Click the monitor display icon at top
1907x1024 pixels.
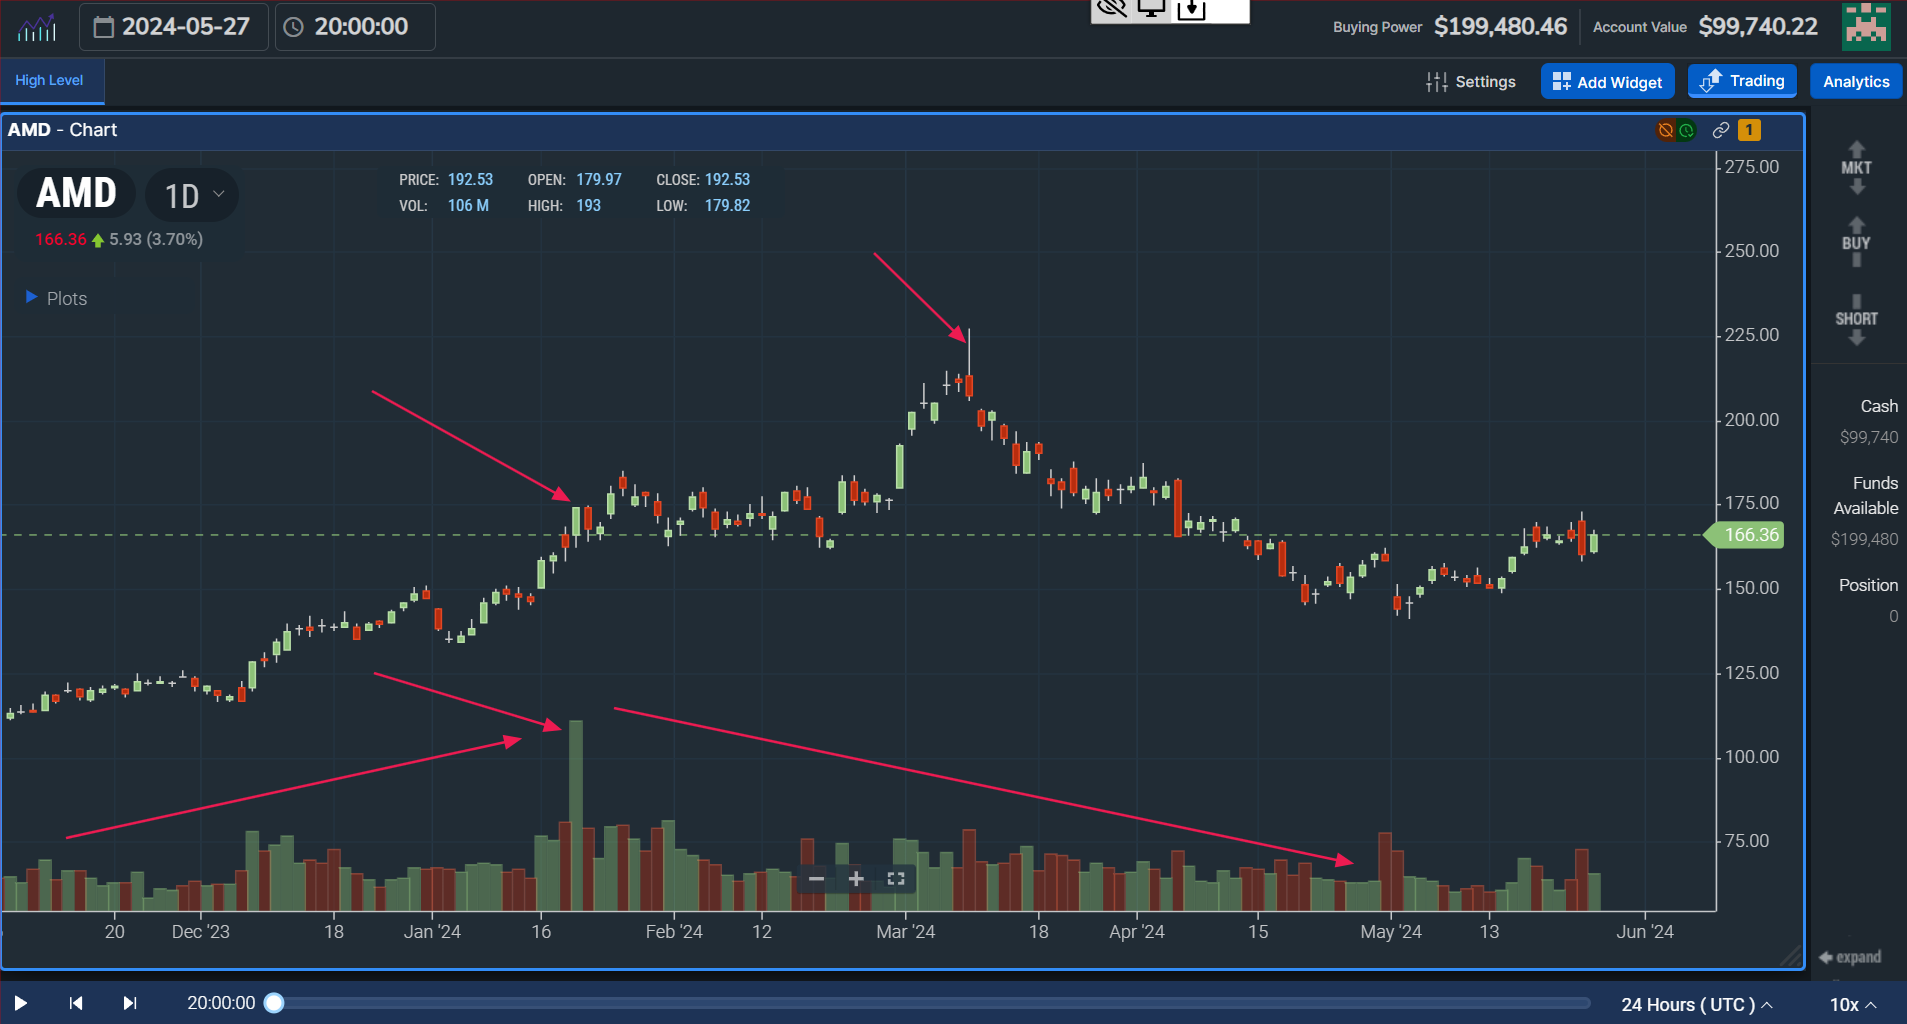coord(1152,10)
